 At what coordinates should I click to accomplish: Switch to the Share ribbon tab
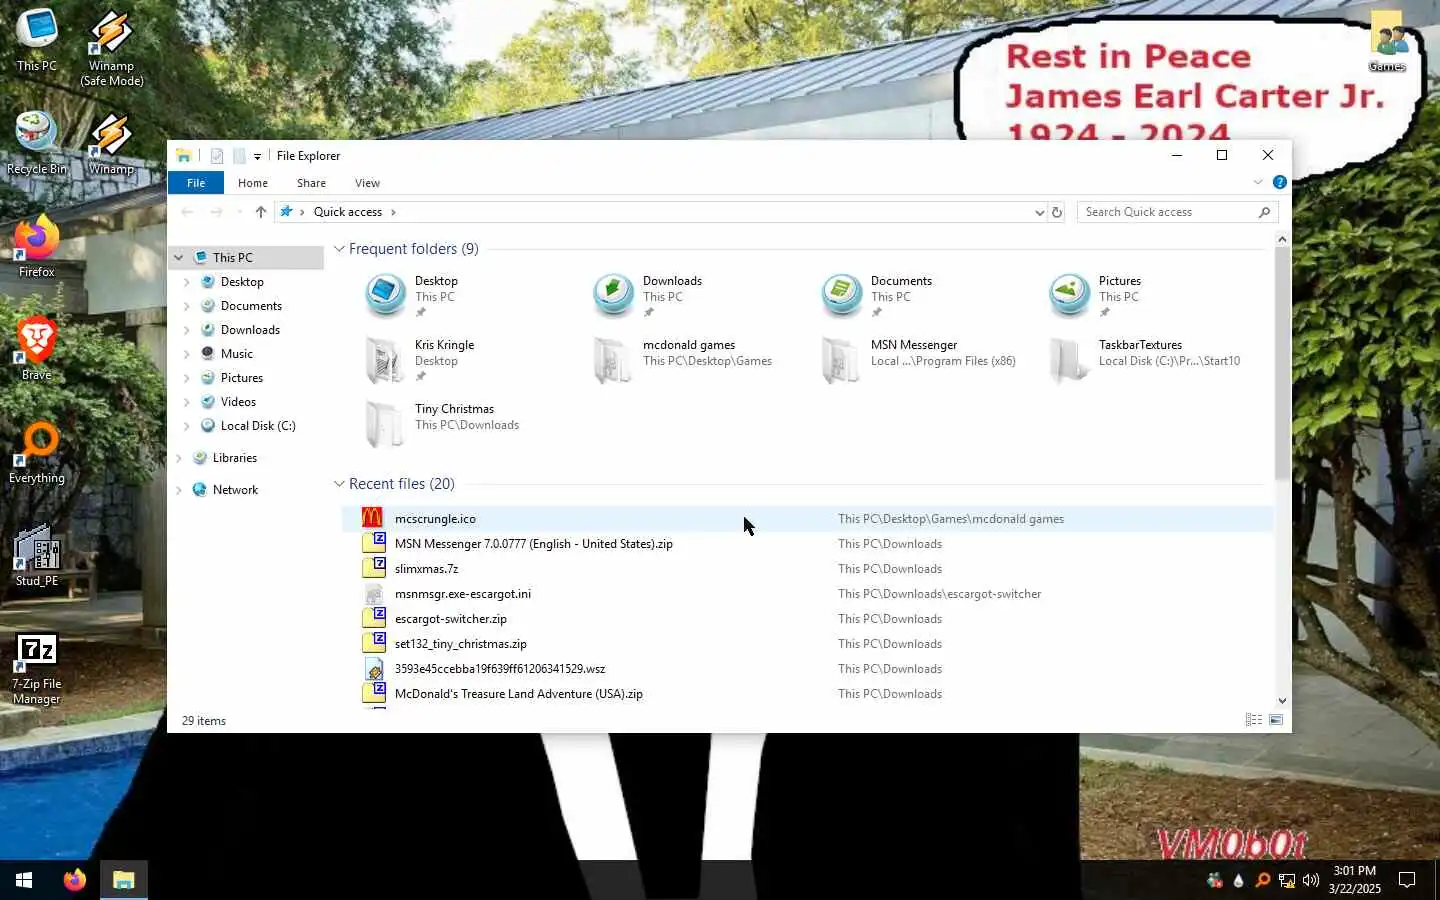click(x=311, y=183)
